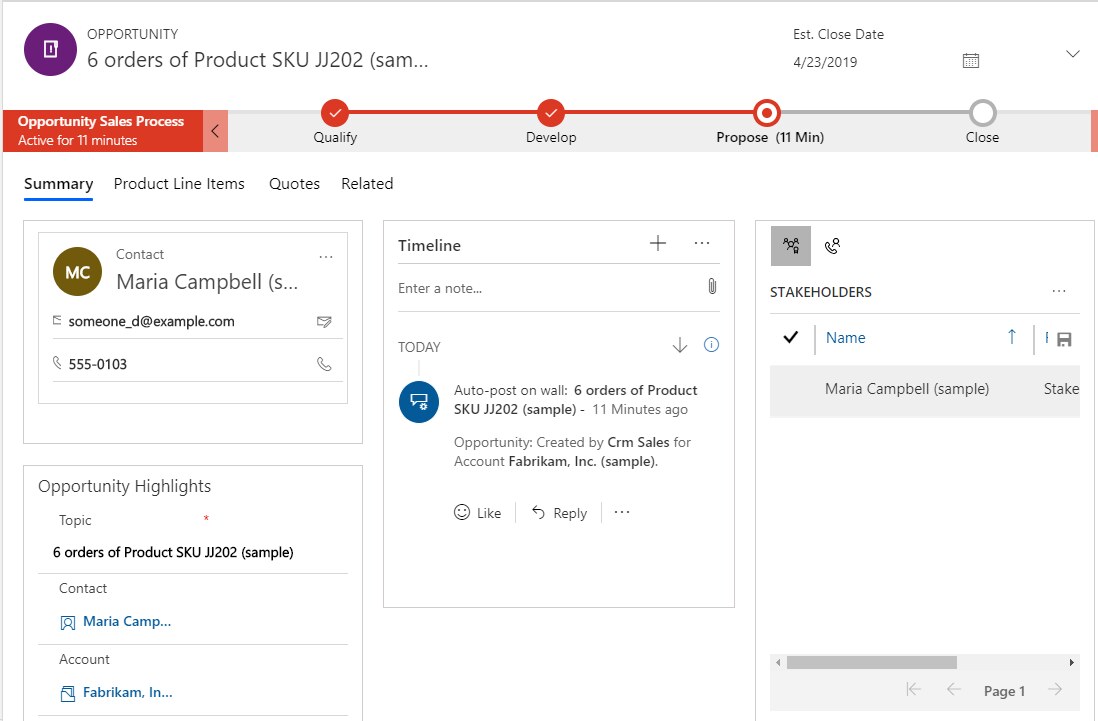This screenshot has height=721, width=1098.
Task: Reply to the auto-post
Action: click(559, 513)
